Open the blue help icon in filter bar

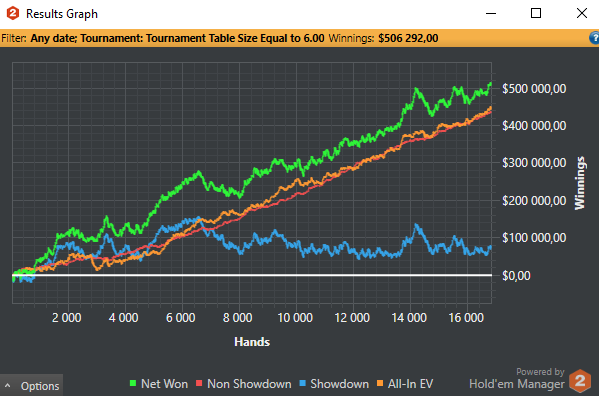pyautogui.click(x=594, y=38)
